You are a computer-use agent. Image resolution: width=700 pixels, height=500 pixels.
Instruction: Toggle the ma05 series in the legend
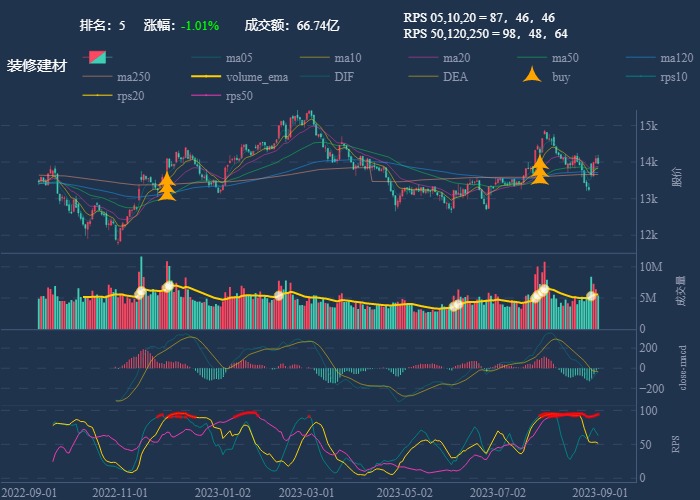[238, 58]
